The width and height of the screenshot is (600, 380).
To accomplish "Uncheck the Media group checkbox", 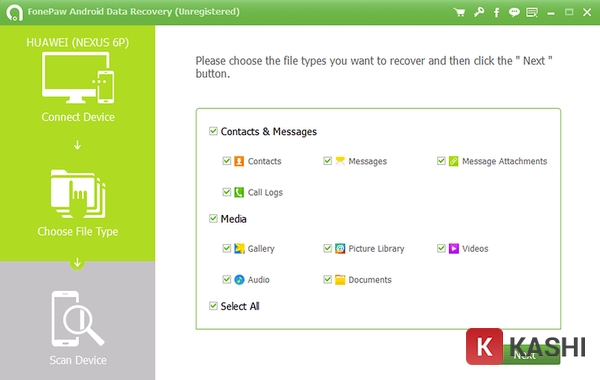I will click(213, 219).
